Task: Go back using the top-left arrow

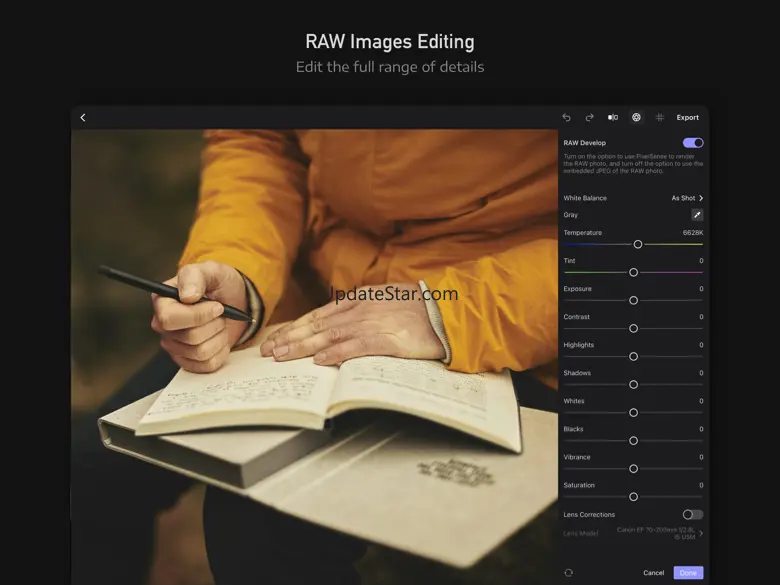Action: [83, 118]
